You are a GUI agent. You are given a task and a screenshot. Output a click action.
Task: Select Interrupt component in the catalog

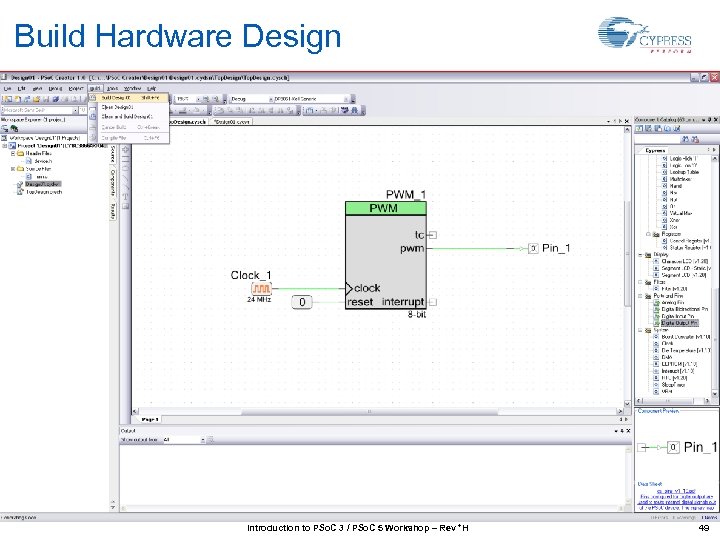click(679, 371)
